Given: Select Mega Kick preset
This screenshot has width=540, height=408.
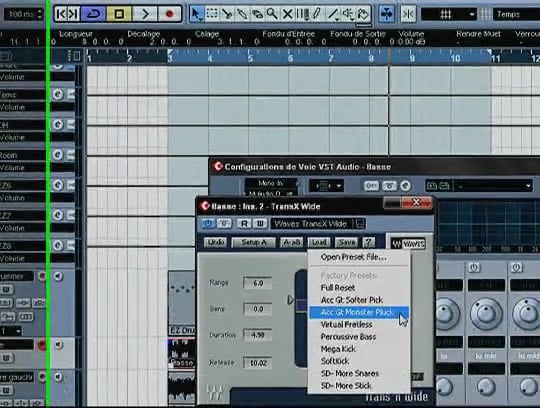Looking at the screenshot, I should pos(338,349).
